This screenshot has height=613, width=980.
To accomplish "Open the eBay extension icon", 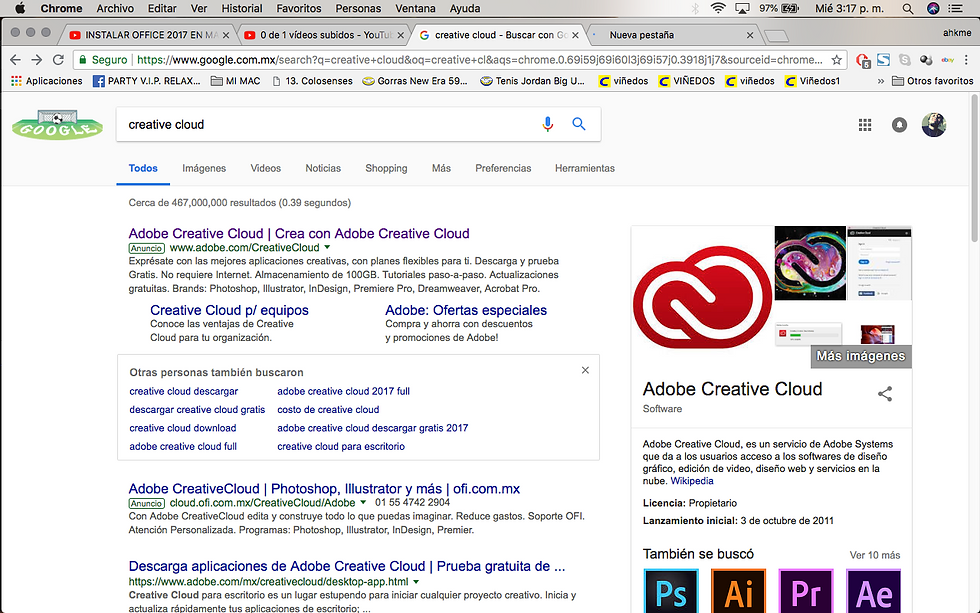I will pos(948,60).
